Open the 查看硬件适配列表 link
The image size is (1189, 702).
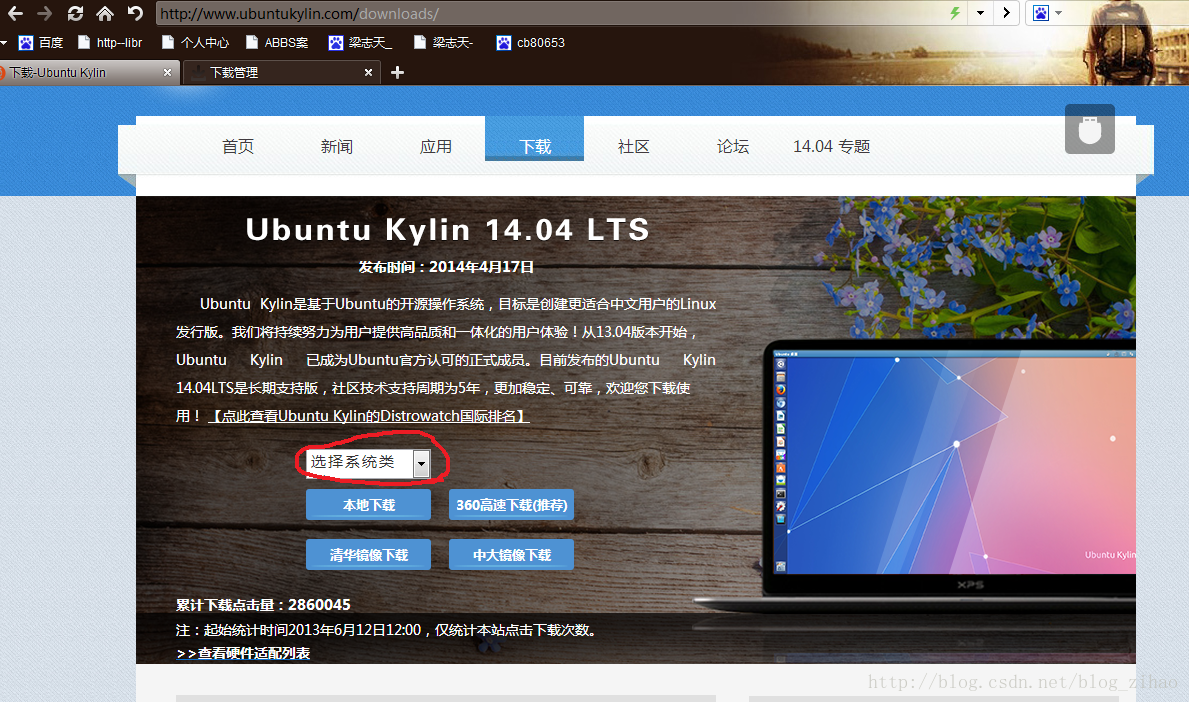coord(243,653)
